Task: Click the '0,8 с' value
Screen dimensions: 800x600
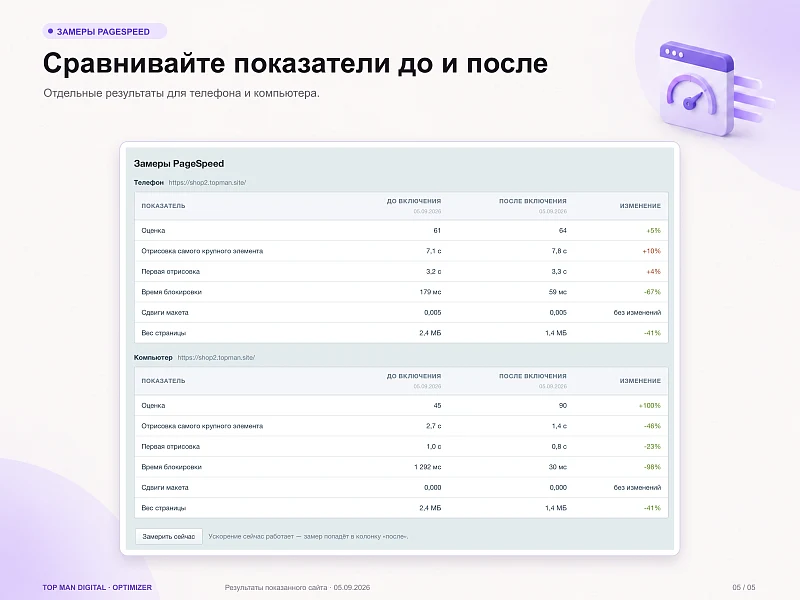Action: (x=559, y=446)
